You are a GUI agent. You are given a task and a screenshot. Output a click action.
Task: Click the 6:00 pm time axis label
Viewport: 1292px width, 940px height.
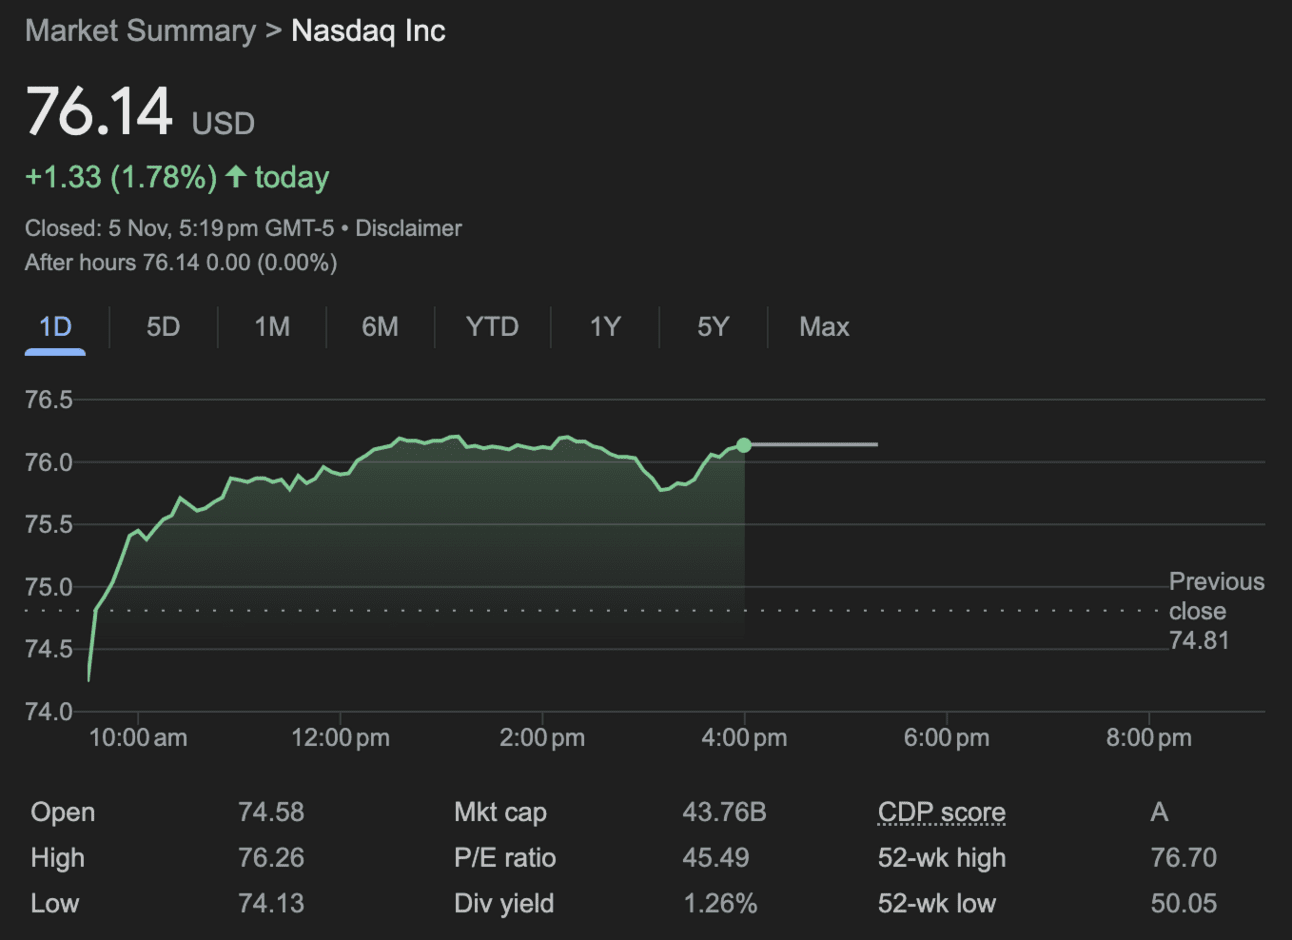[946, 738]
